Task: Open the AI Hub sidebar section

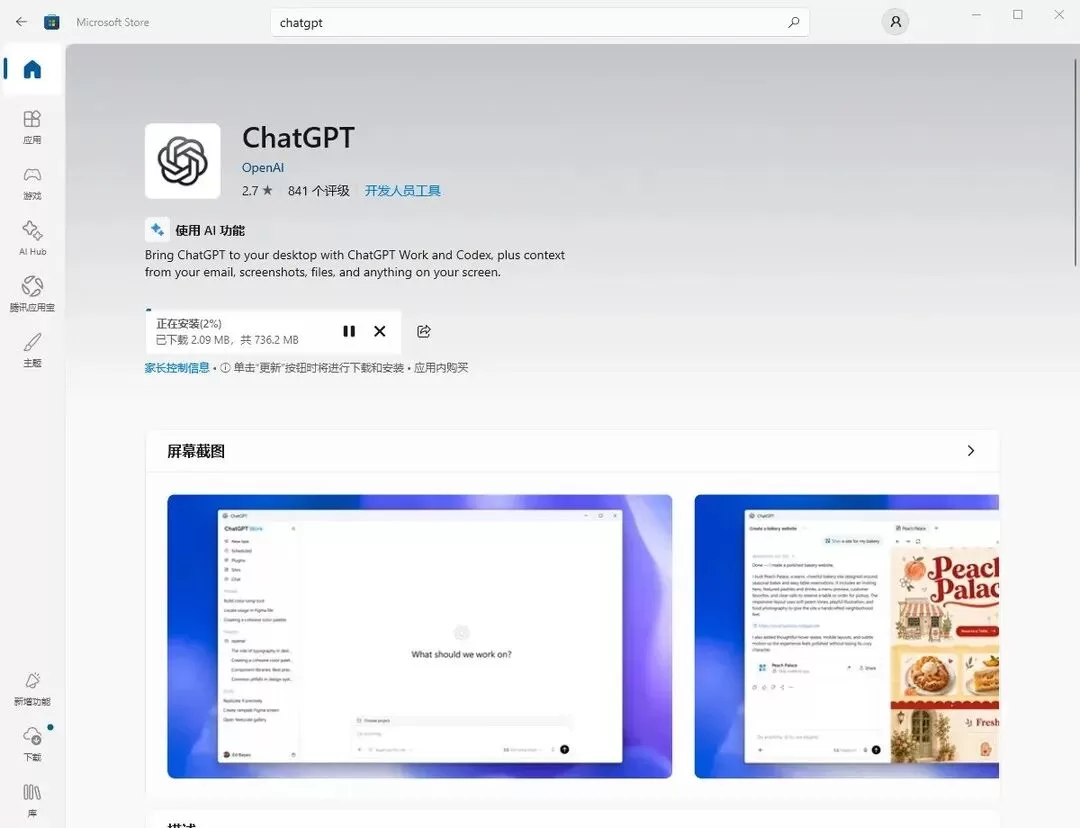Action: (x=32, y=238)
